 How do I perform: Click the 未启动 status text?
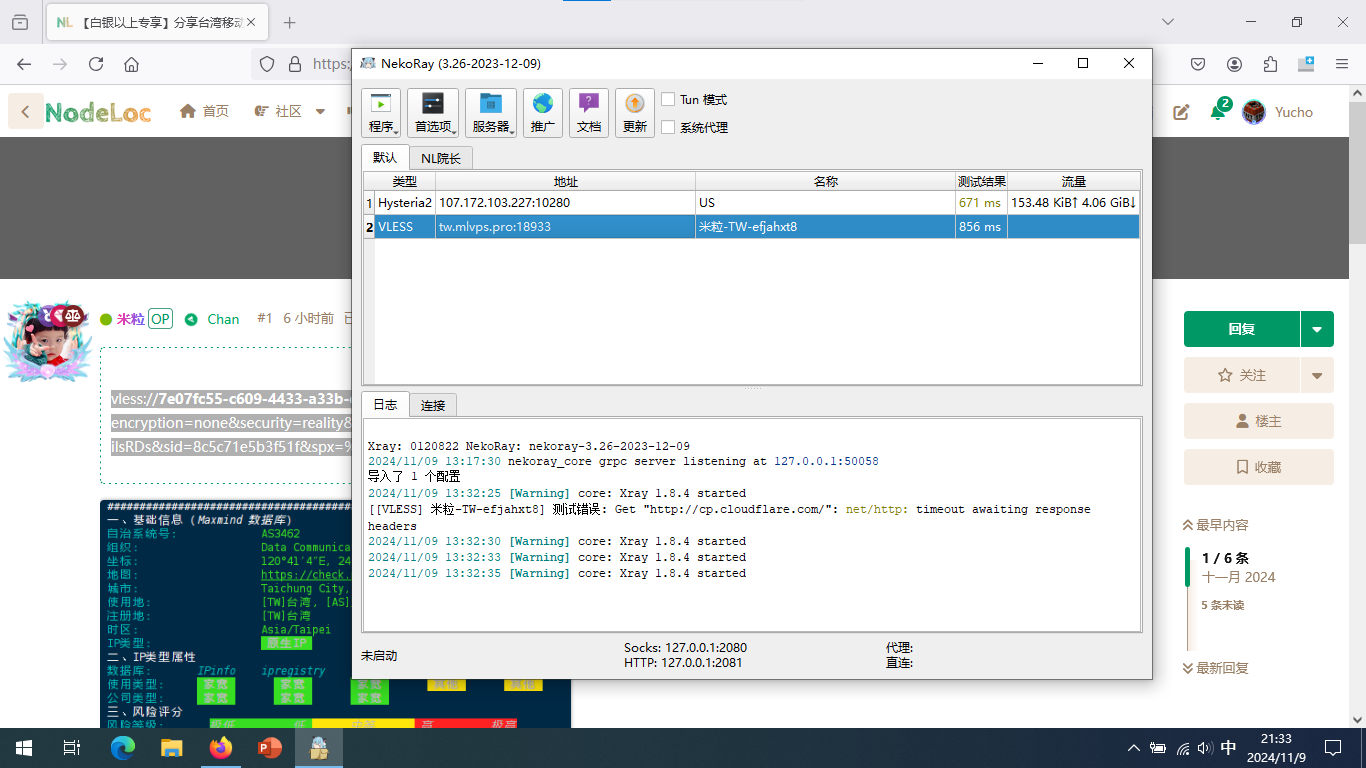379,656
